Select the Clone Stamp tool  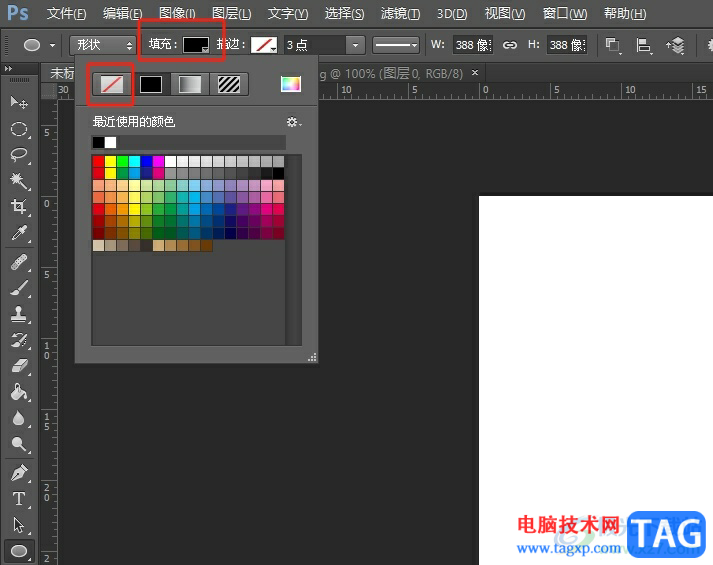tap(19, 314)
